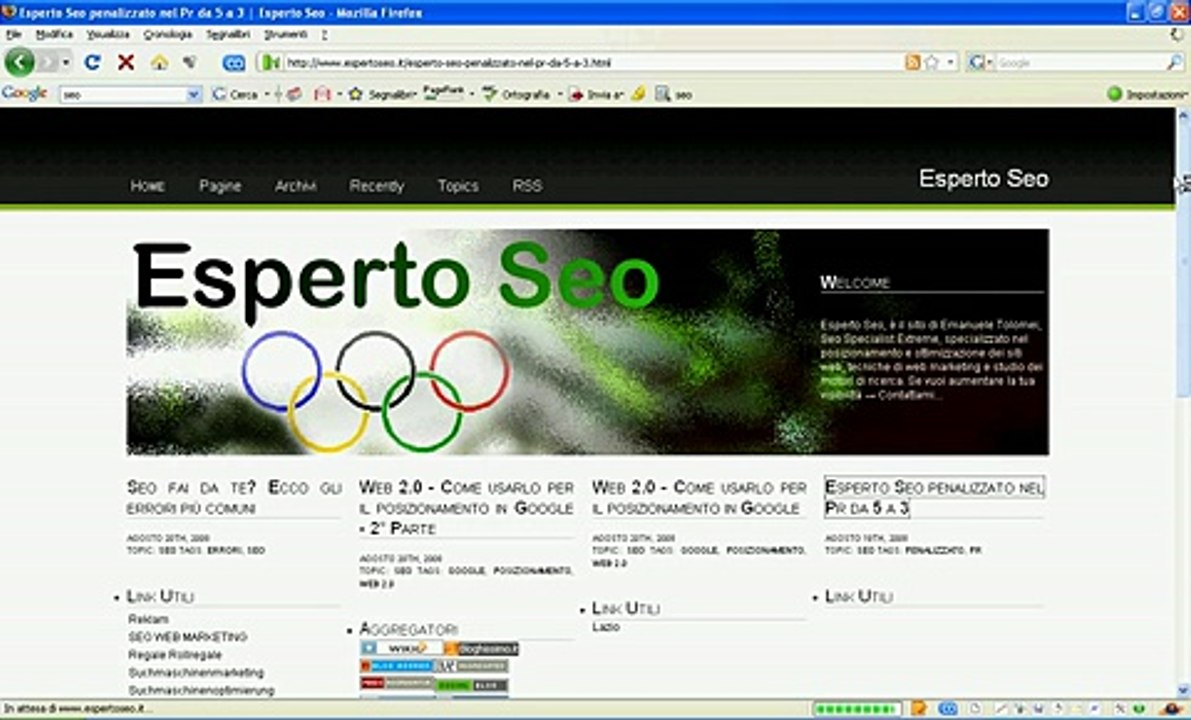The height and width of the screenshot is (720, 1191).
Task: Click the page icon in status bar
Action: [975, 709]
